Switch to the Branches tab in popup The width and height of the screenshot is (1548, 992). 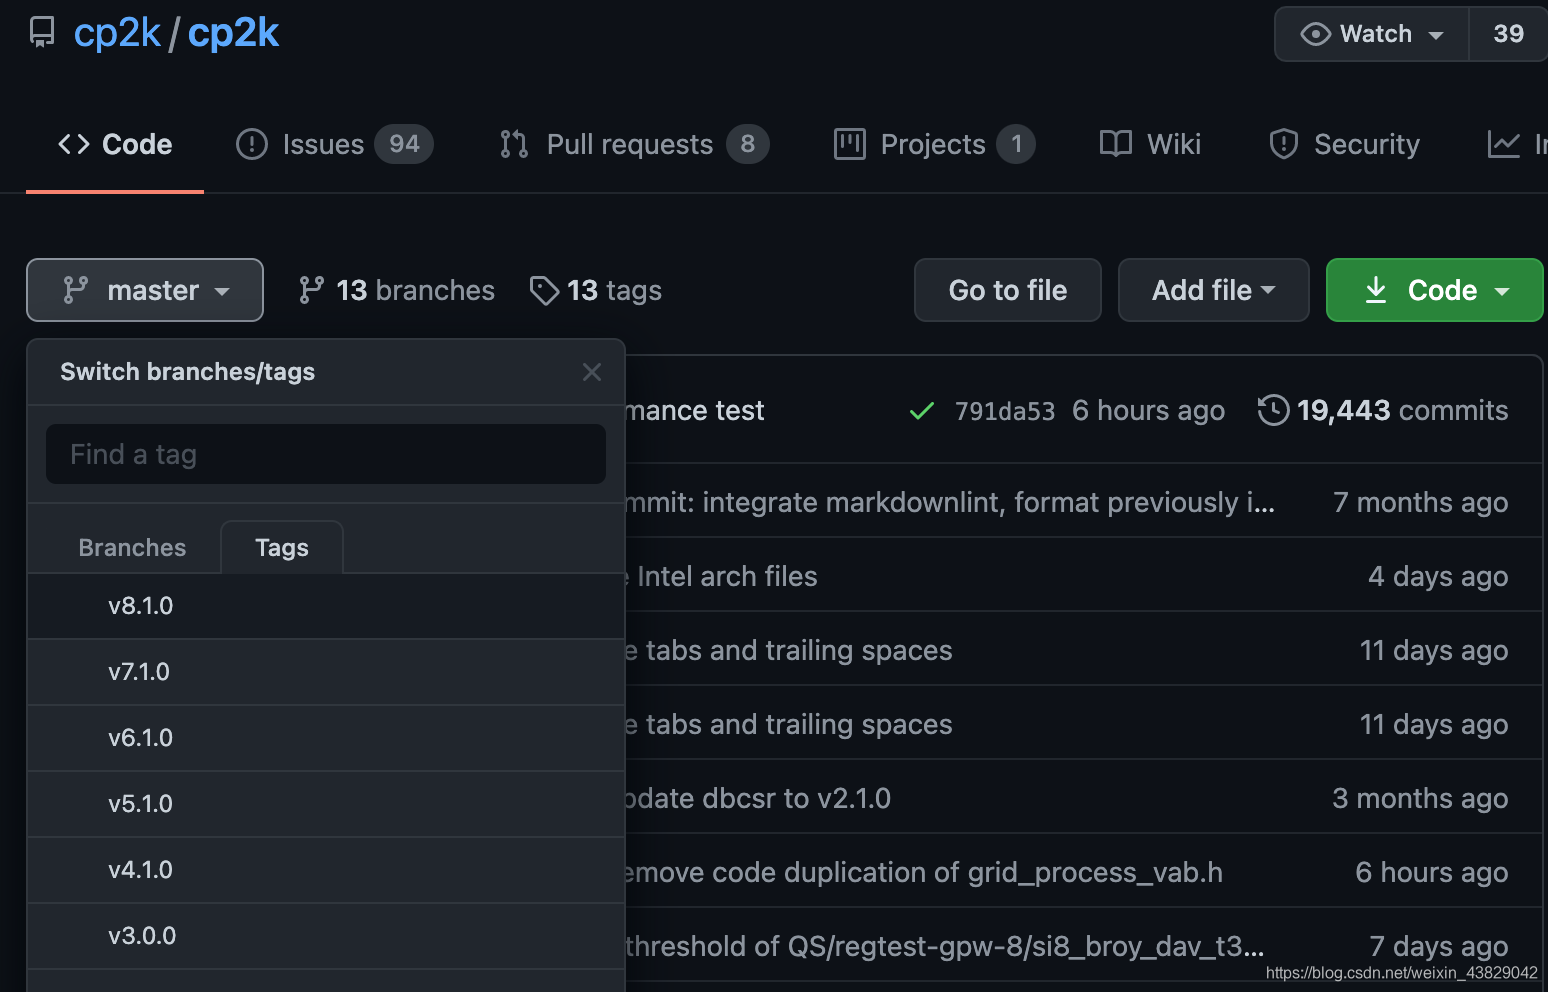tap(132, 547)
